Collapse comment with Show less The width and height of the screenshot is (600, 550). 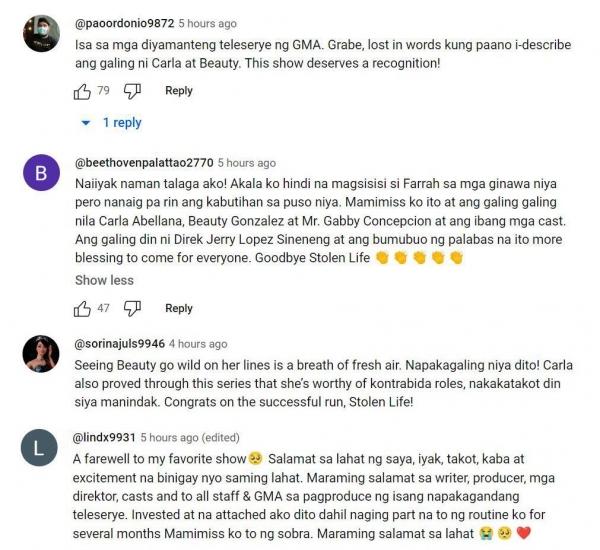click(104, 280)
